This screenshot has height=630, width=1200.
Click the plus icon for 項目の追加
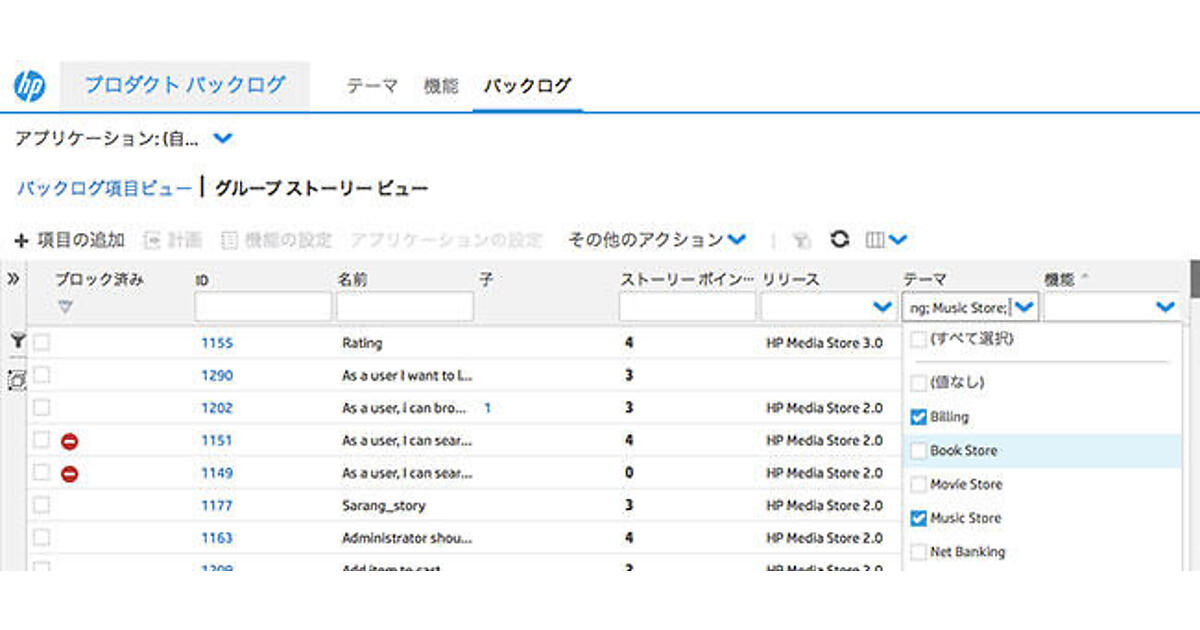point(21,241)
